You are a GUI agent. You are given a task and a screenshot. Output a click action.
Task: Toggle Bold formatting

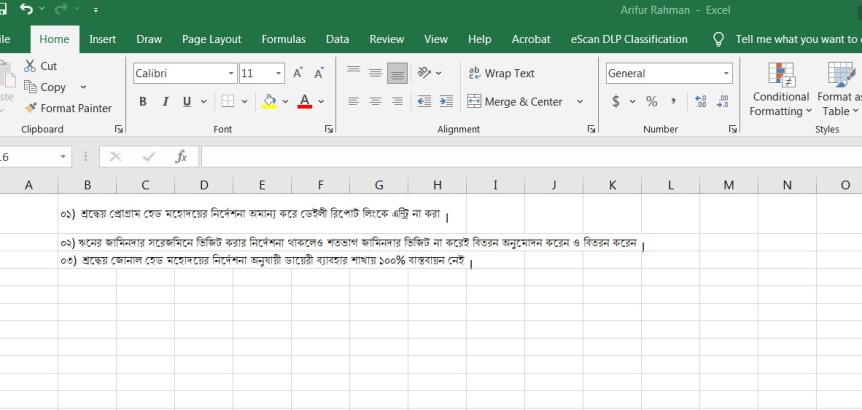142,102
